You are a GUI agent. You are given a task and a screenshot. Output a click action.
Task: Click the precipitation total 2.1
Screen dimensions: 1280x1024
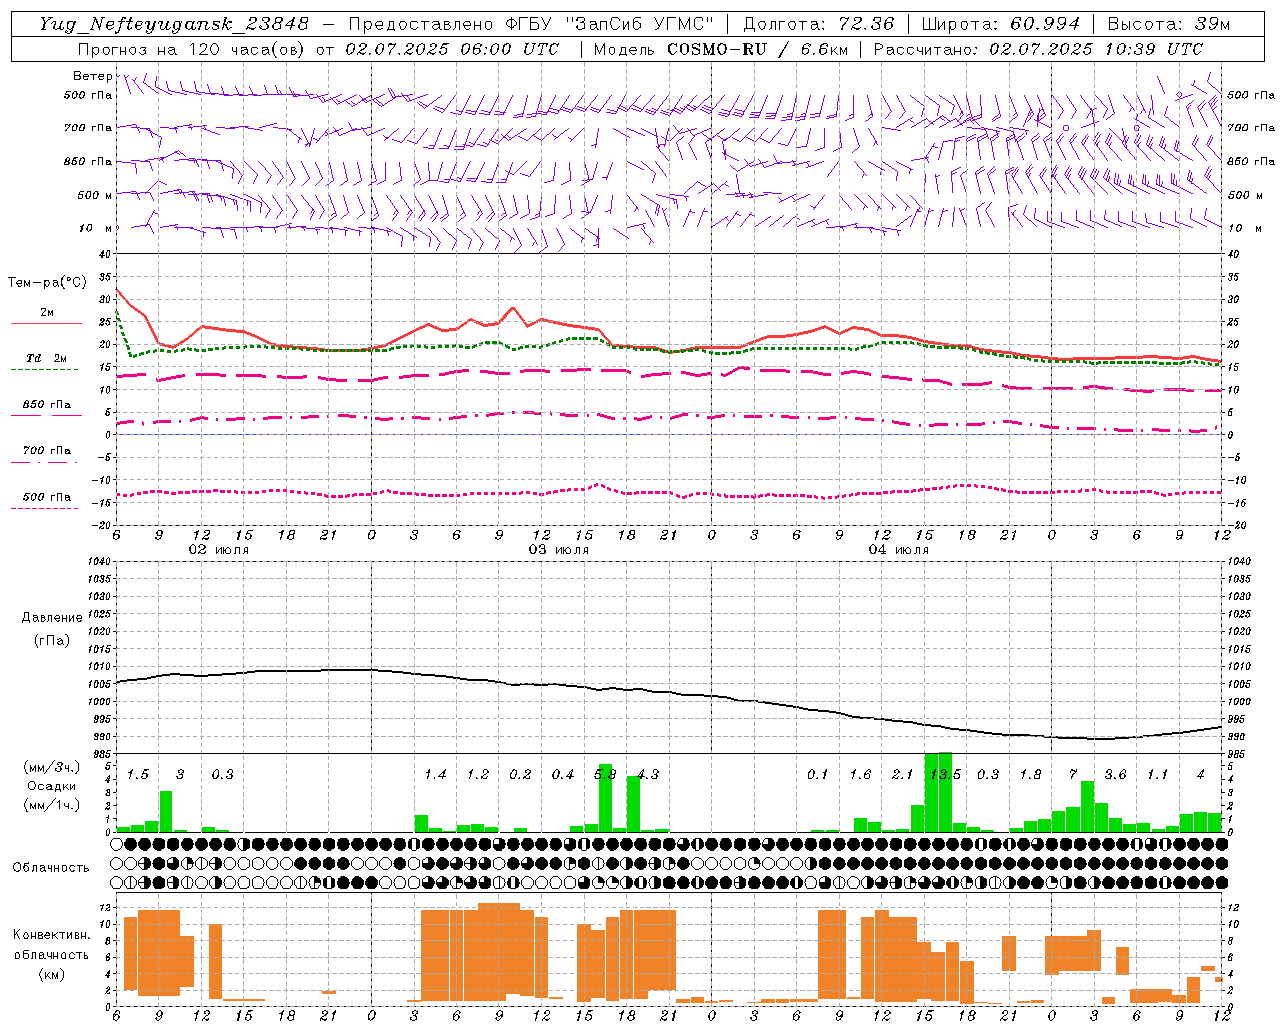pyautogui.click(x=903, y=774)
